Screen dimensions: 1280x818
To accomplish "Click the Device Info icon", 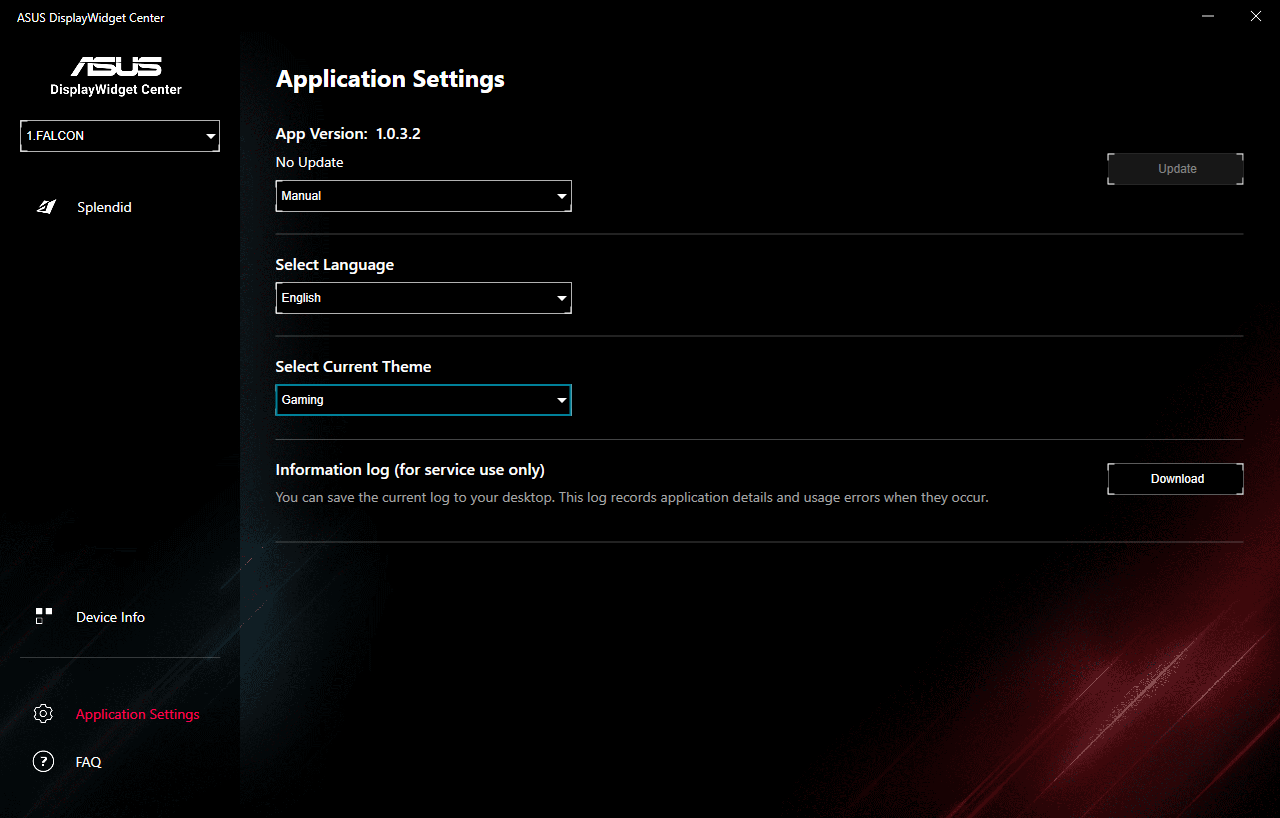I will pyautogui.click(x=43, y=617).
